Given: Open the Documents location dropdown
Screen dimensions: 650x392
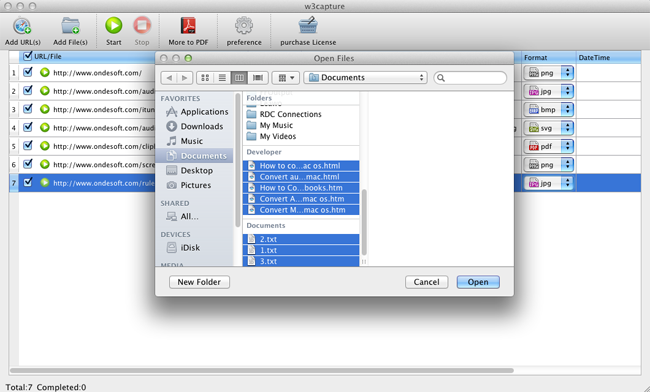Looking at the screenshot, I should pos(365,77).
